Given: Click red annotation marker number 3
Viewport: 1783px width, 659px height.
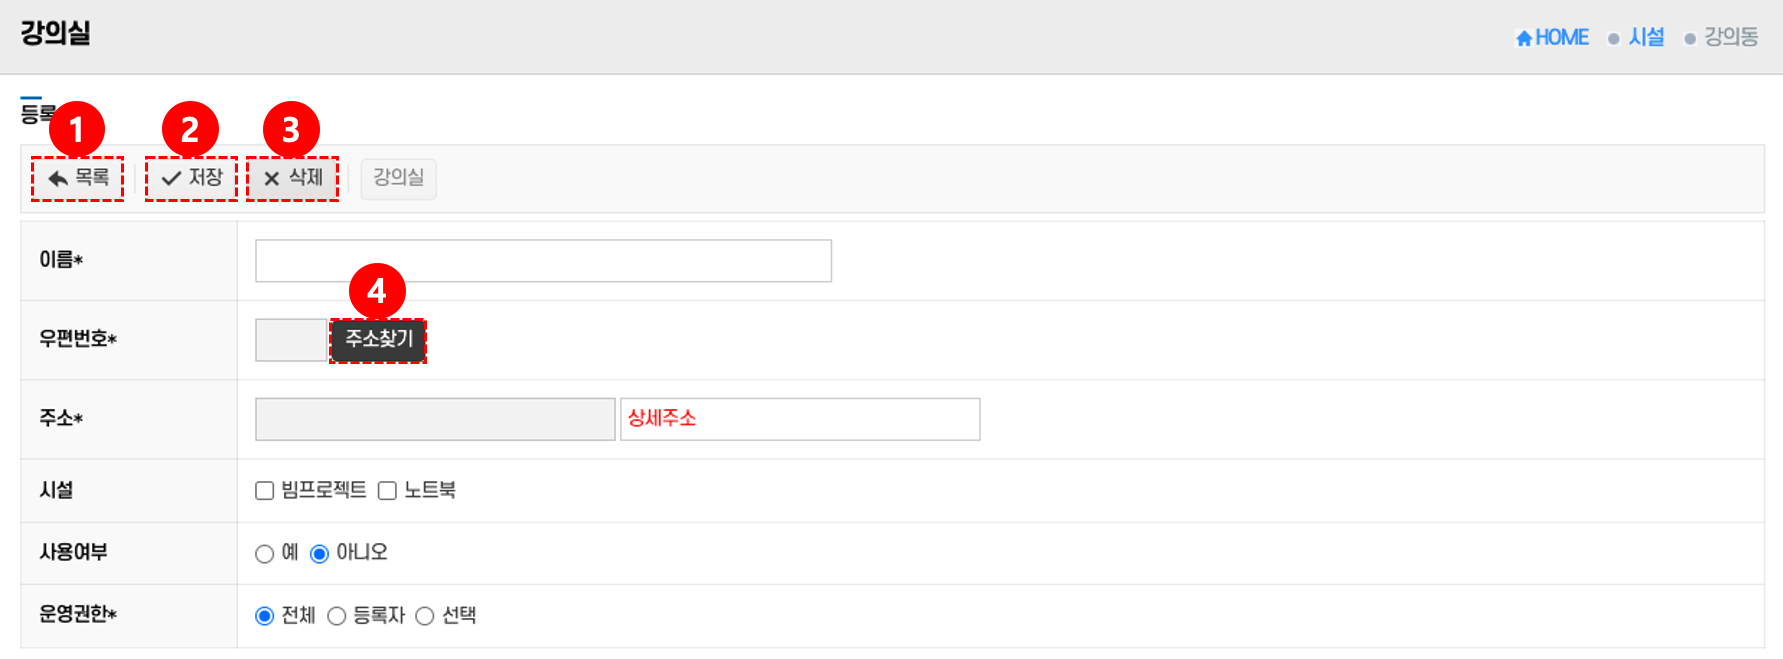Looking at the screenshot, I should [x=291, y=129].
